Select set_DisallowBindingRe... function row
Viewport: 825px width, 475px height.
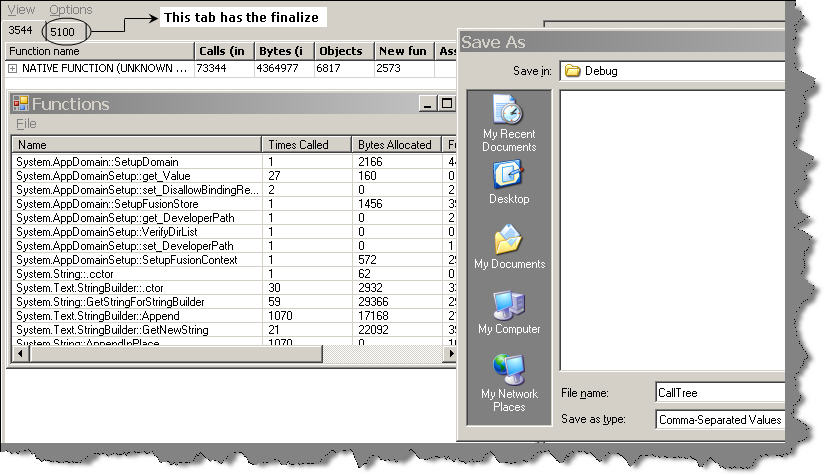click(234, 190)
